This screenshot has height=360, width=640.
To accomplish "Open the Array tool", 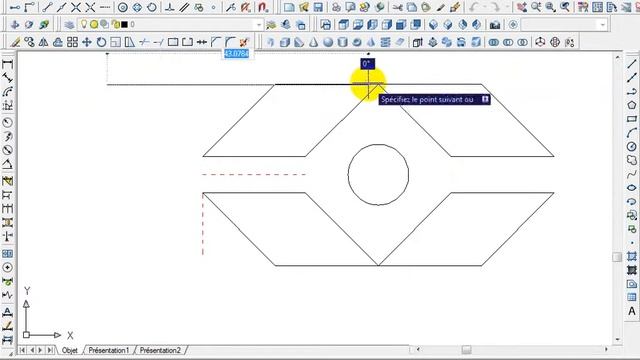I will click(x=72, y=42).
